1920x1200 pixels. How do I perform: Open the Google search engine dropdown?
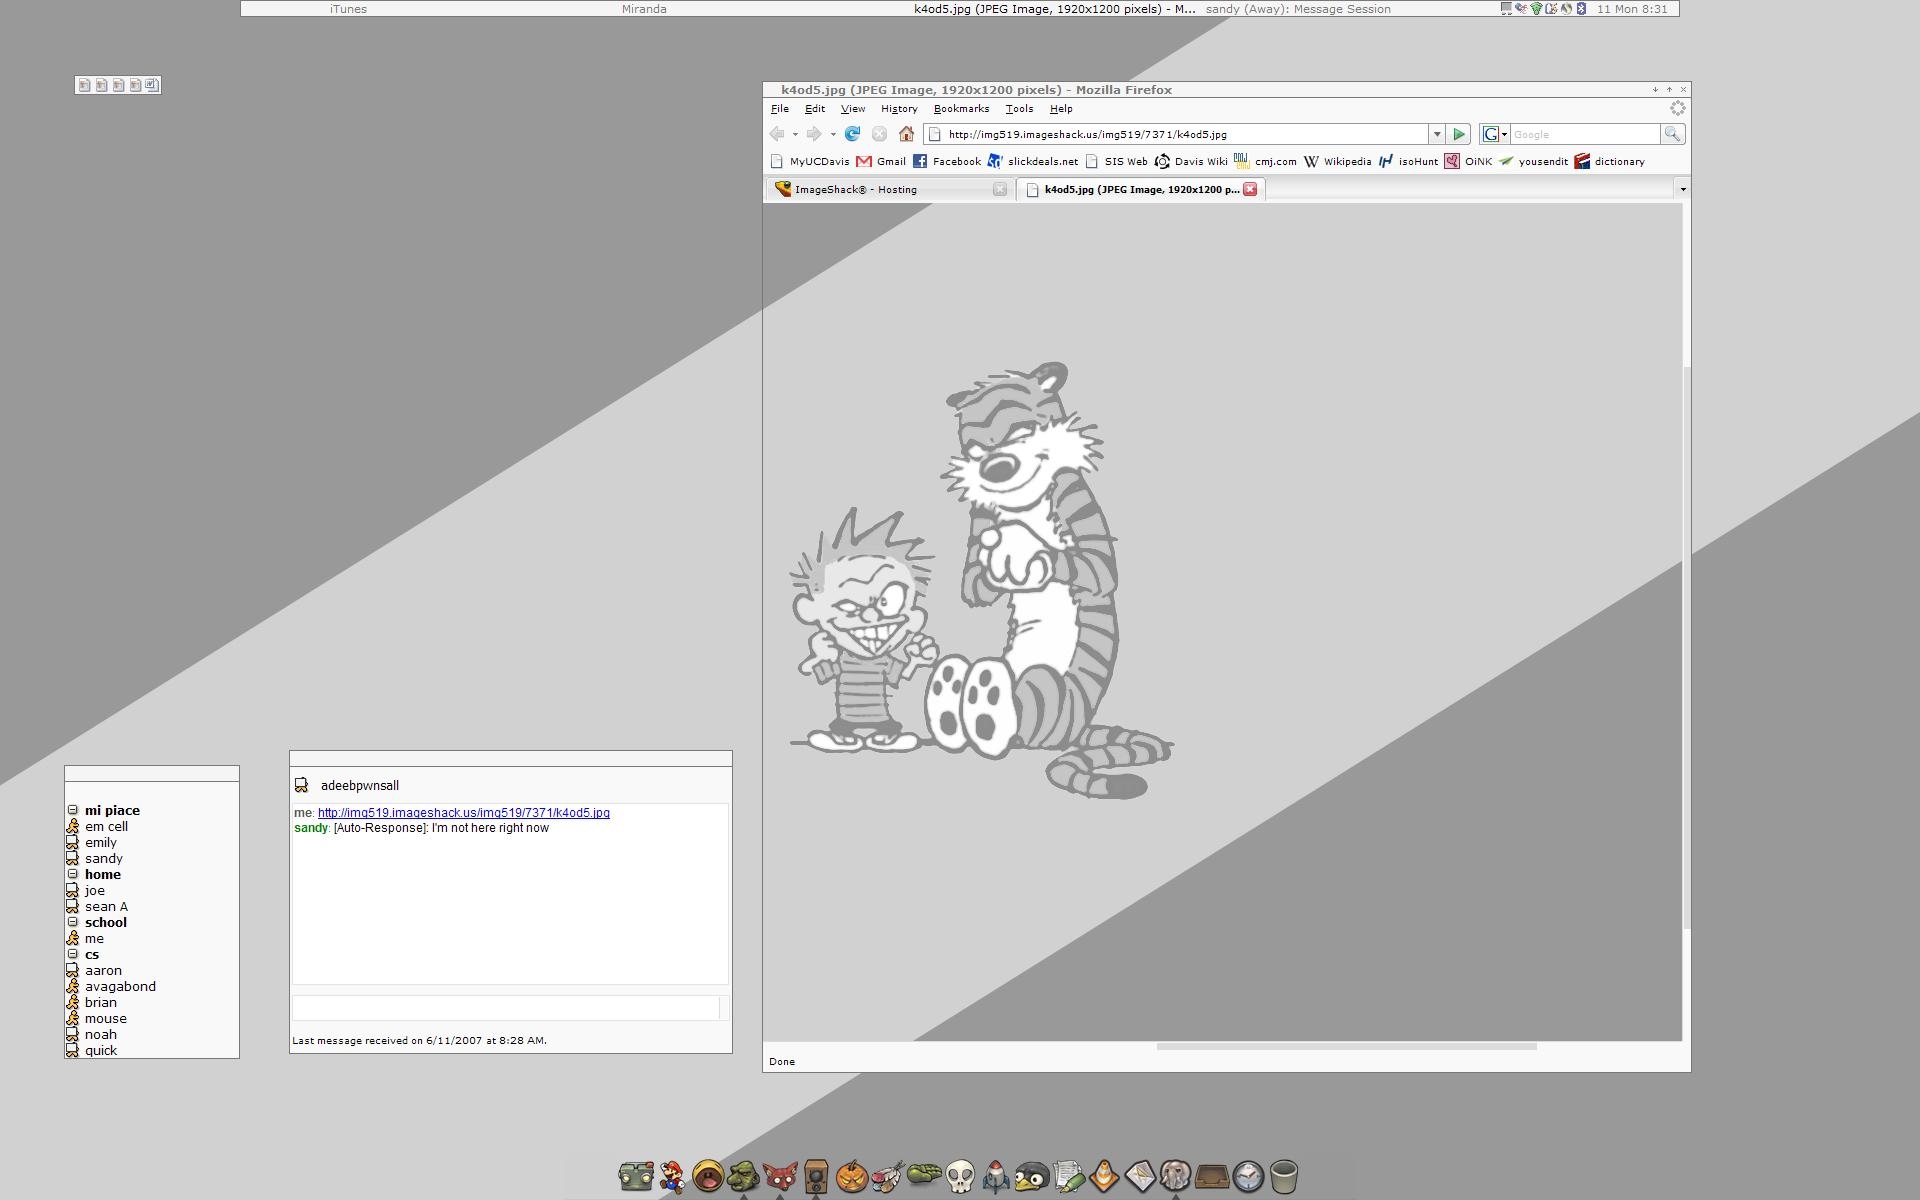pyautogui.click(x=1494, y=134)
